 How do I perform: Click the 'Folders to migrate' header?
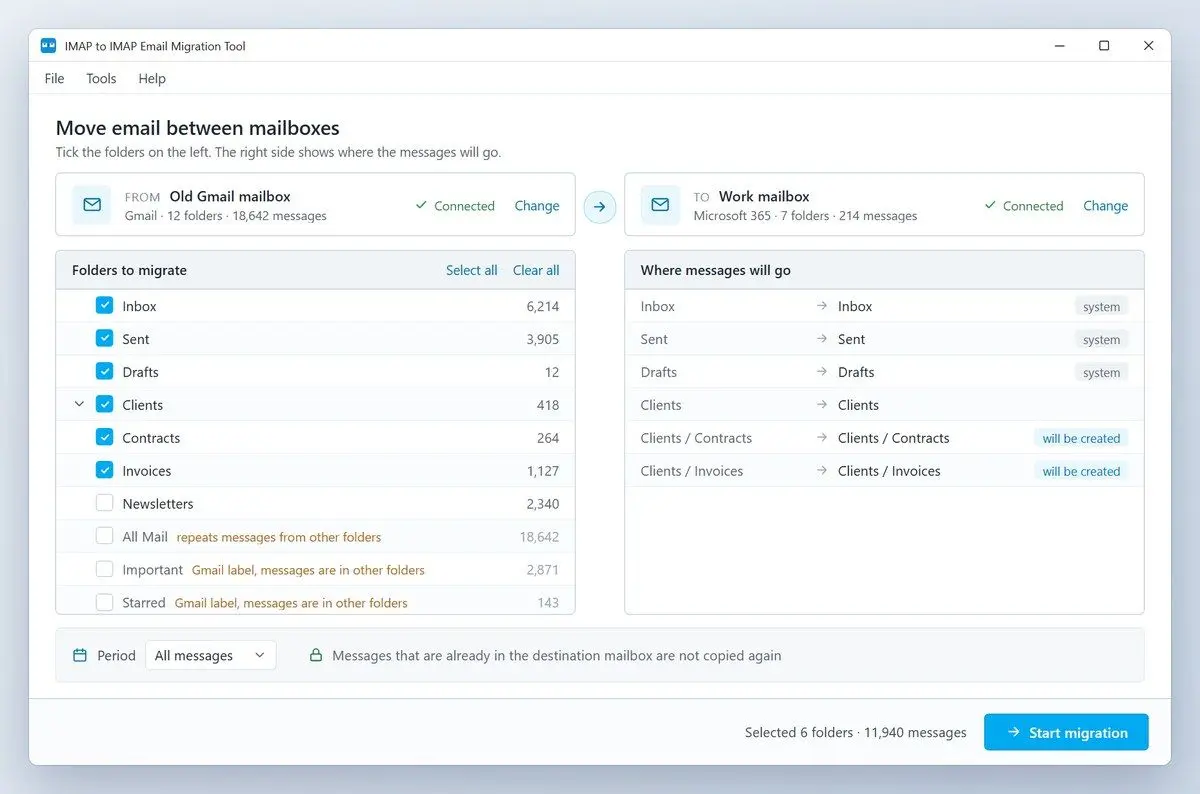coord(130,270)
